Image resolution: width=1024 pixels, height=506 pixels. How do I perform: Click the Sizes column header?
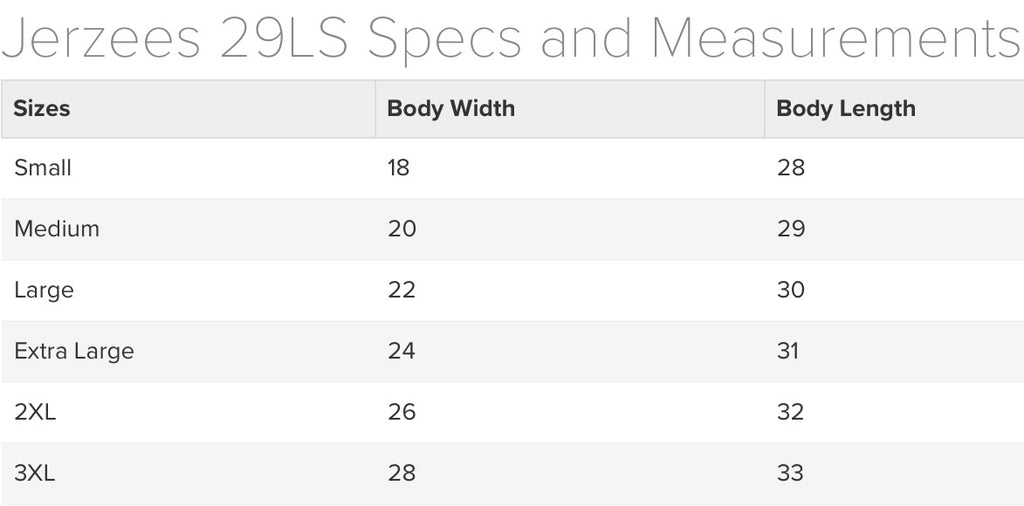(x=42, y=108)
